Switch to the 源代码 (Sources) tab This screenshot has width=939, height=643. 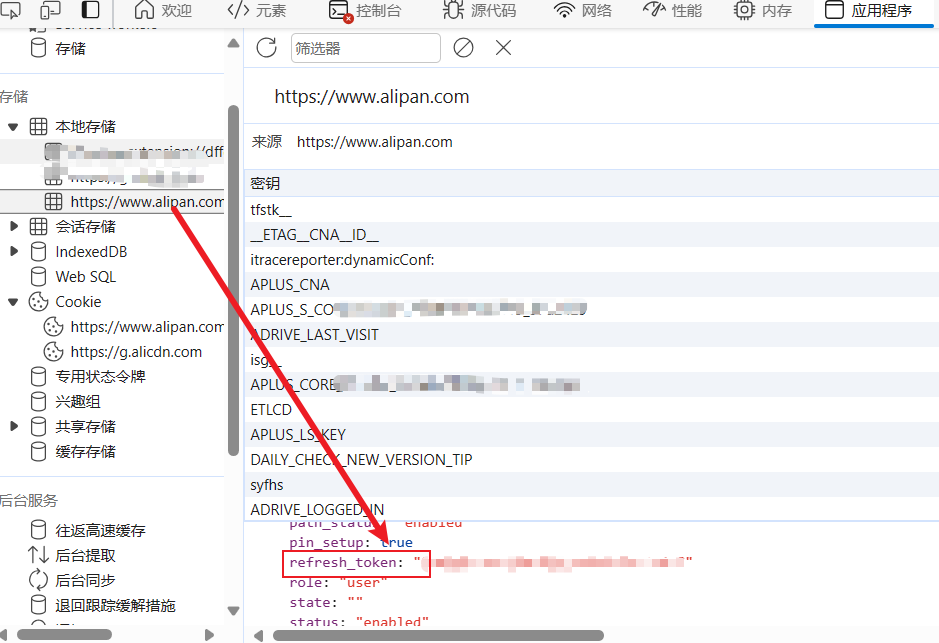point(479,10)
